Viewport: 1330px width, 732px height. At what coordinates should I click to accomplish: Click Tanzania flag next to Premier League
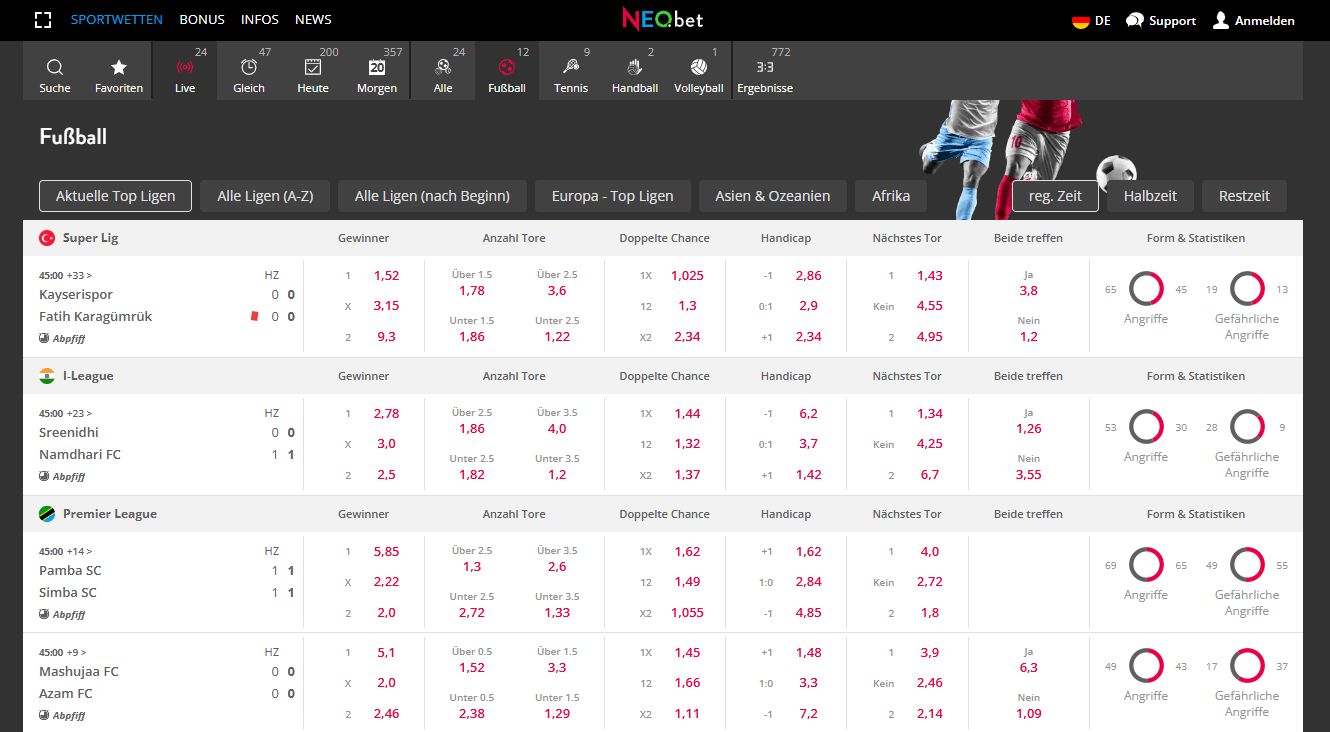47,514
